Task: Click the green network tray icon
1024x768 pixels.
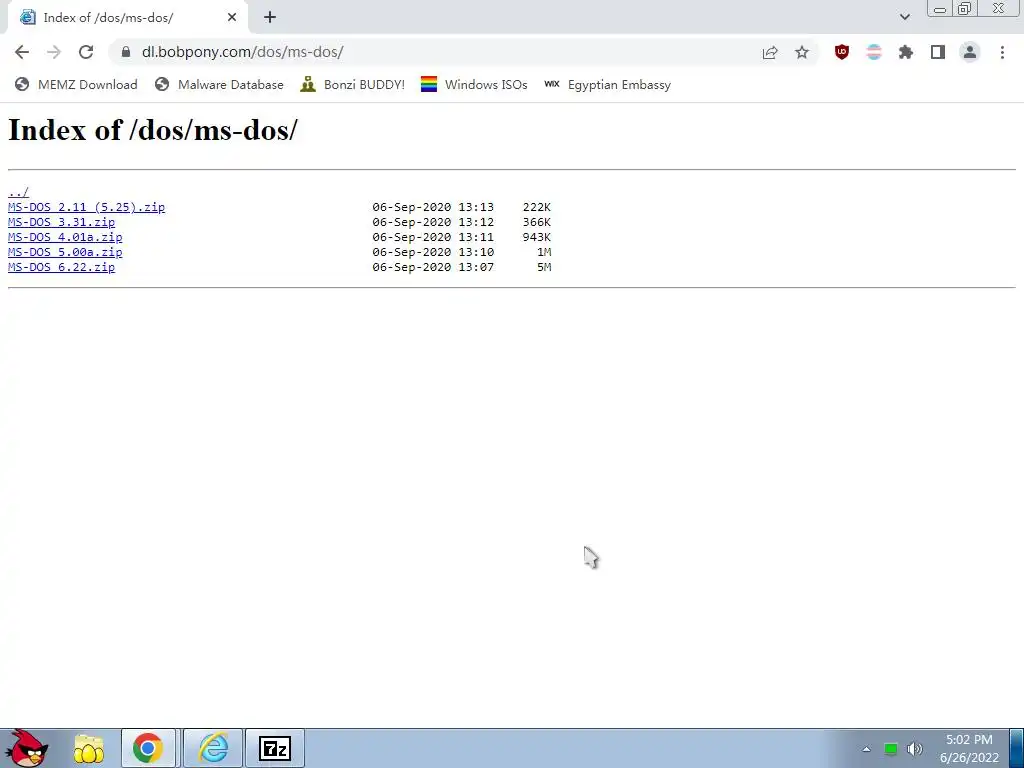Action: point(891,749)
